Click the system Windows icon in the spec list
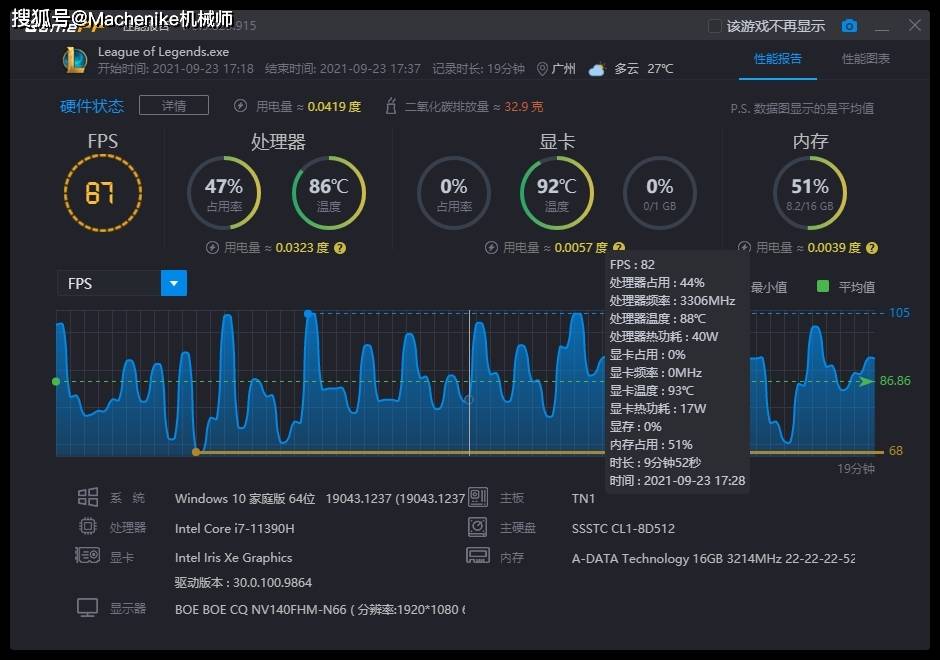This screenshot has height=660, width=940. tap(88, 497)
